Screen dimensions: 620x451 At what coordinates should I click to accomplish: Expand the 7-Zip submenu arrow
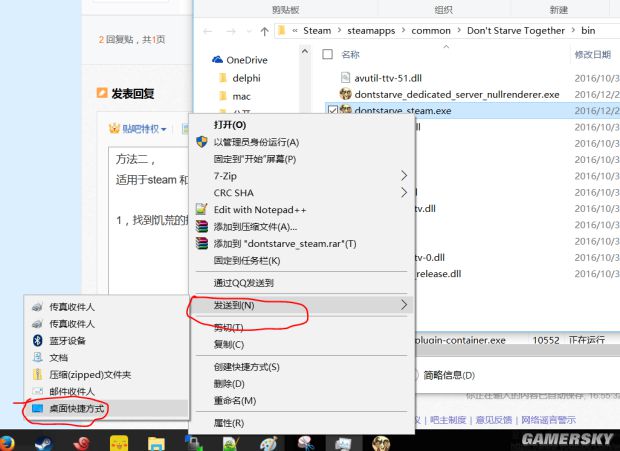click(x=404, y=175)
